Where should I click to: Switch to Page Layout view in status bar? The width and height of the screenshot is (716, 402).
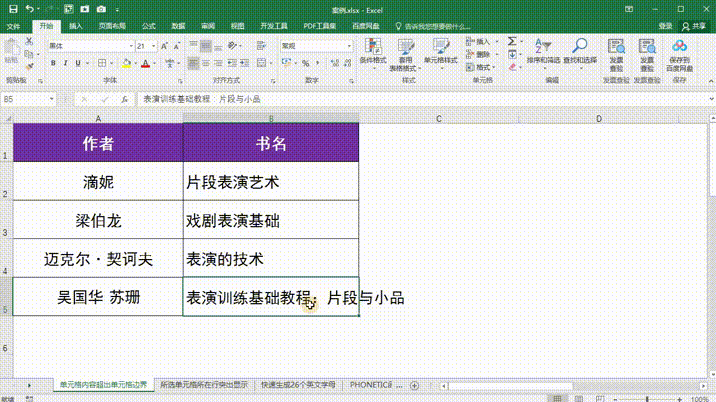(x=579, y=398)
